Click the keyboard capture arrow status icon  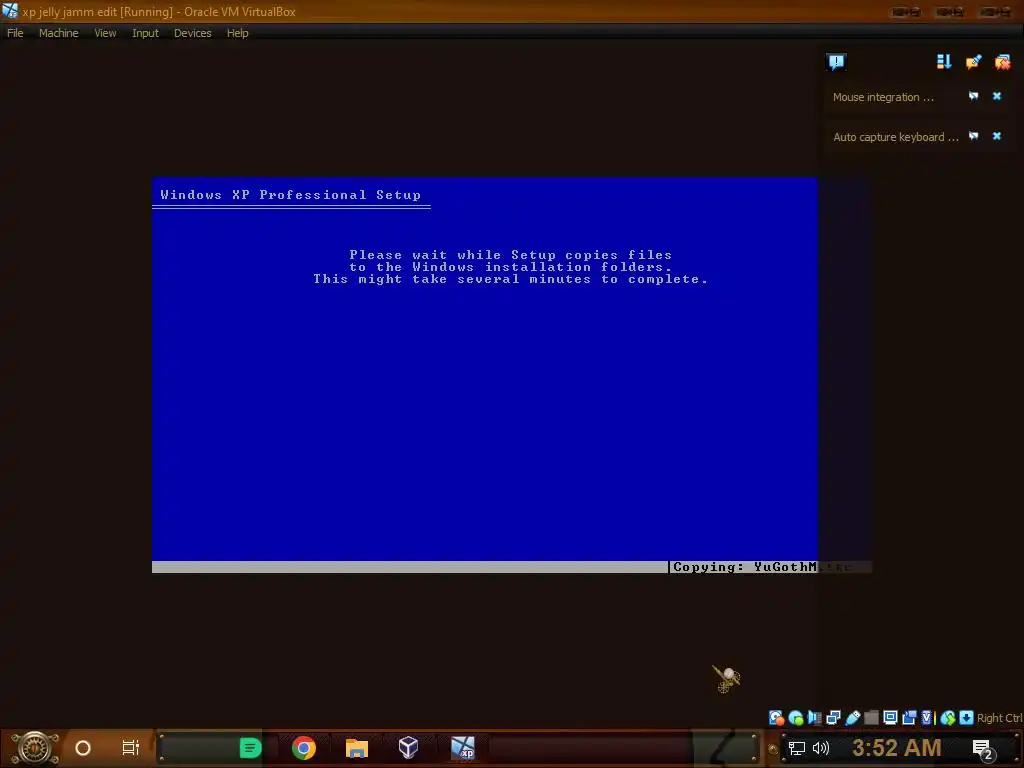pos(967,718)
